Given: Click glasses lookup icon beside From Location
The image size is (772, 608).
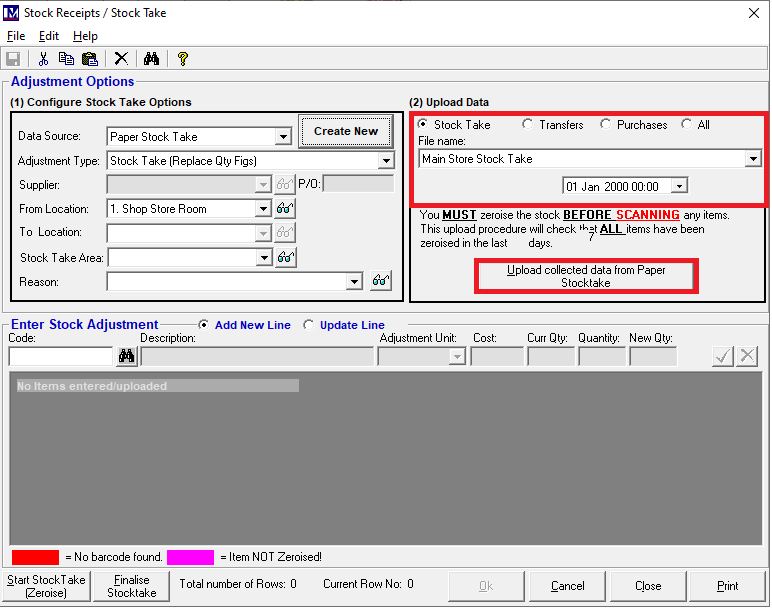Looking at the screenshot, I should coord(285,209).
